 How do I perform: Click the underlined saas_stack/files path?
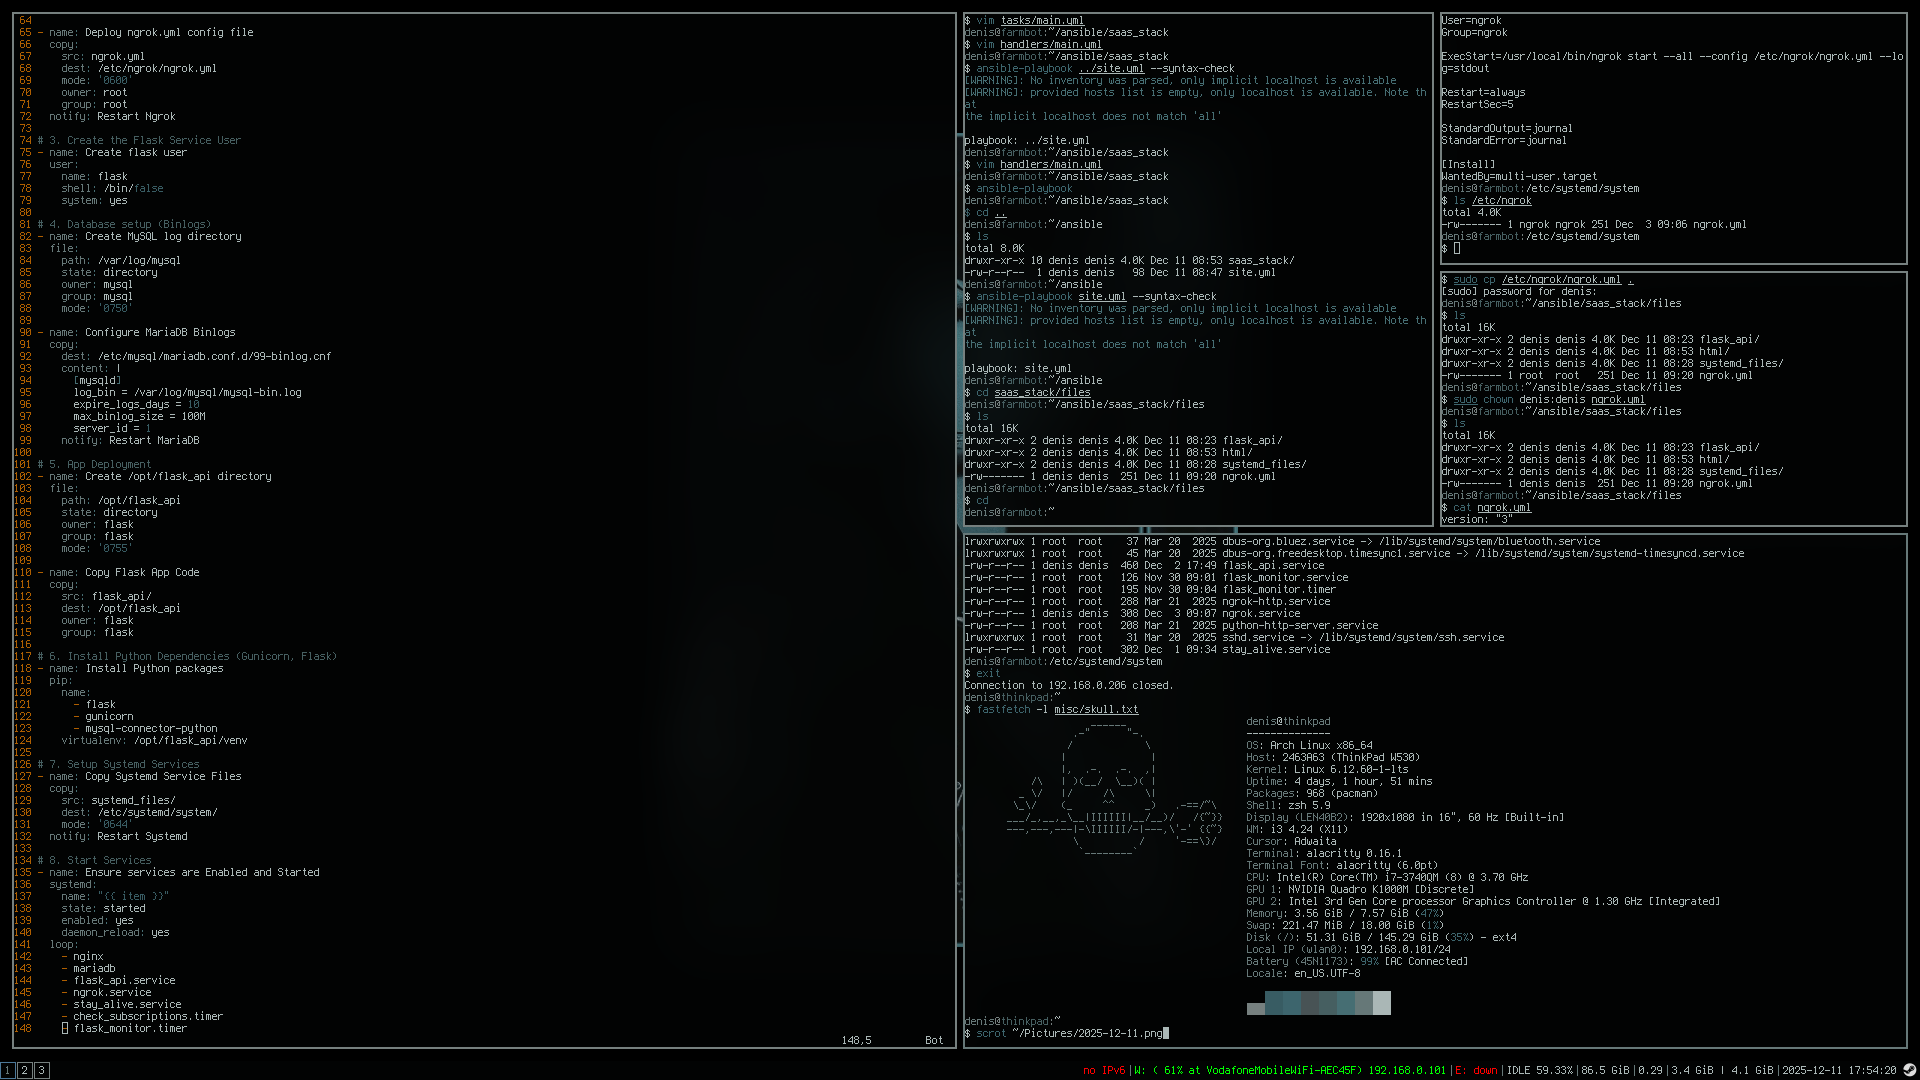(x=1042, y=392)
